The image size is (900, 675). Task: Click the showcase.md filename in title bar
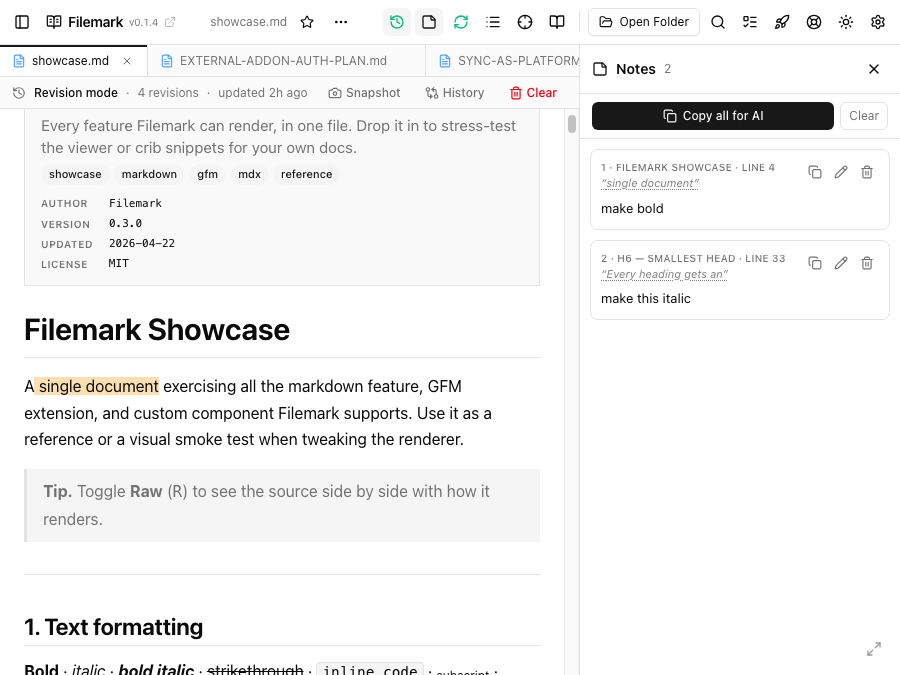click(249, 22)
